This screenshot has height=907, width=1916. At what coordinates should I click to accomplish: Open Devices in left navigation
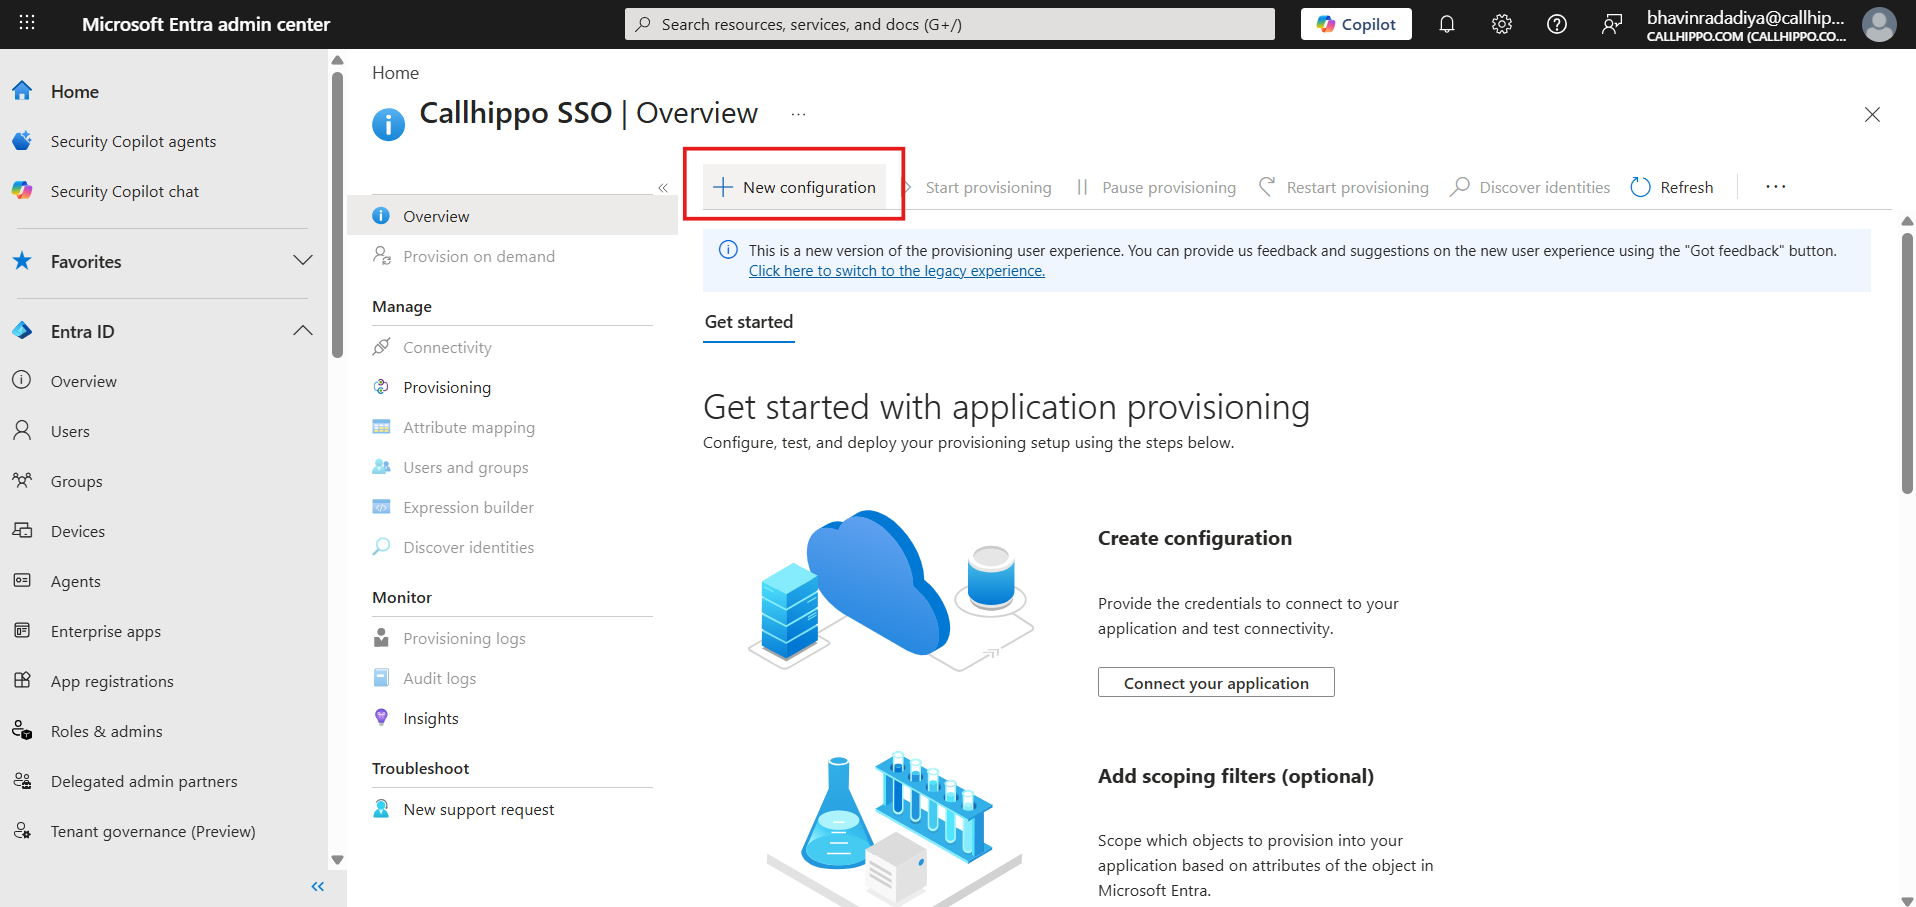78,531
